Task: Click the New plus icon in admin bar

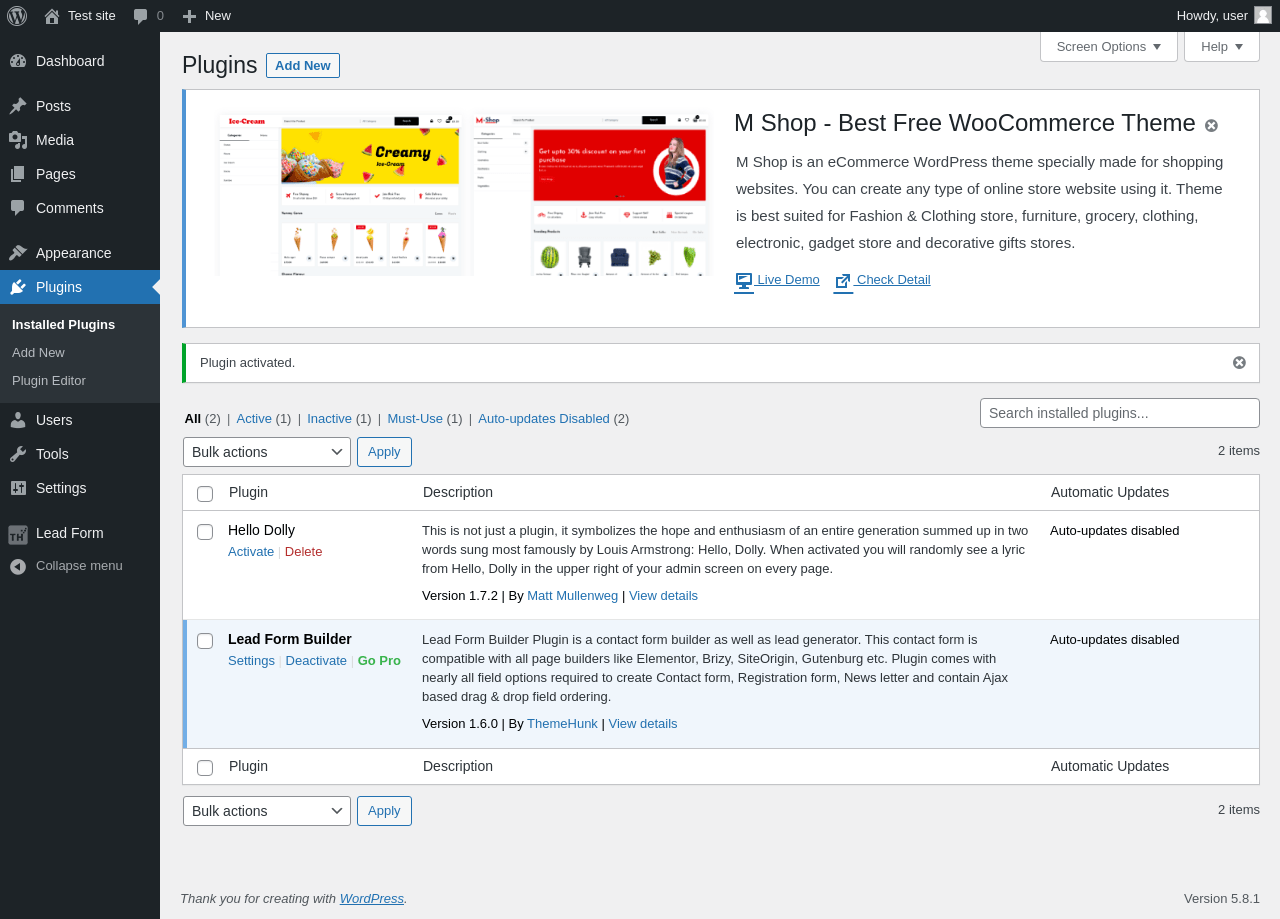Action: click(x=189, y=16)
